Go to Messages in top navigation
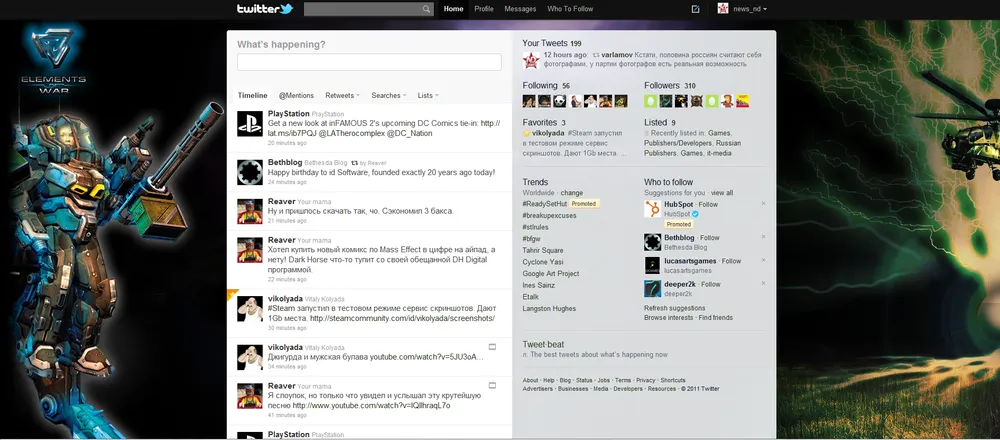 click(520, 9)
